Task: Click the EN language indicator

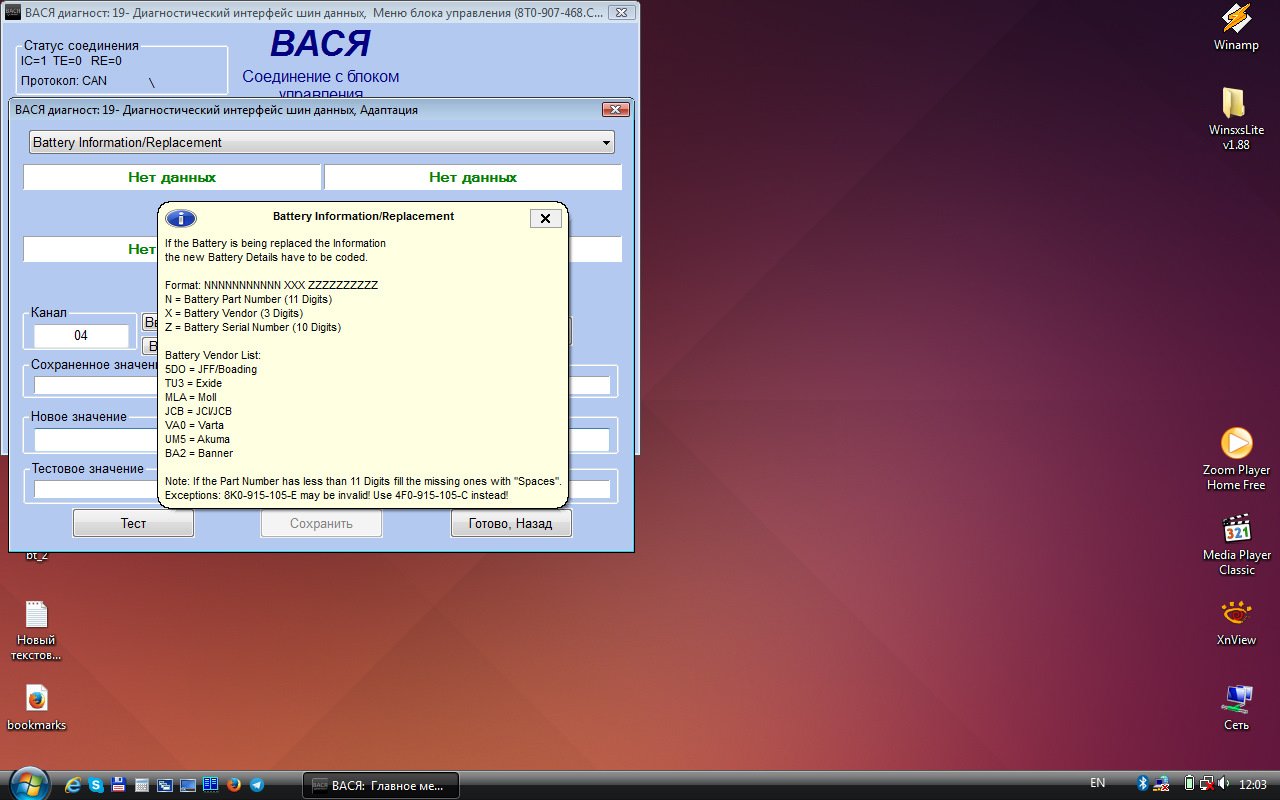Action: (x=1097, y=784)
